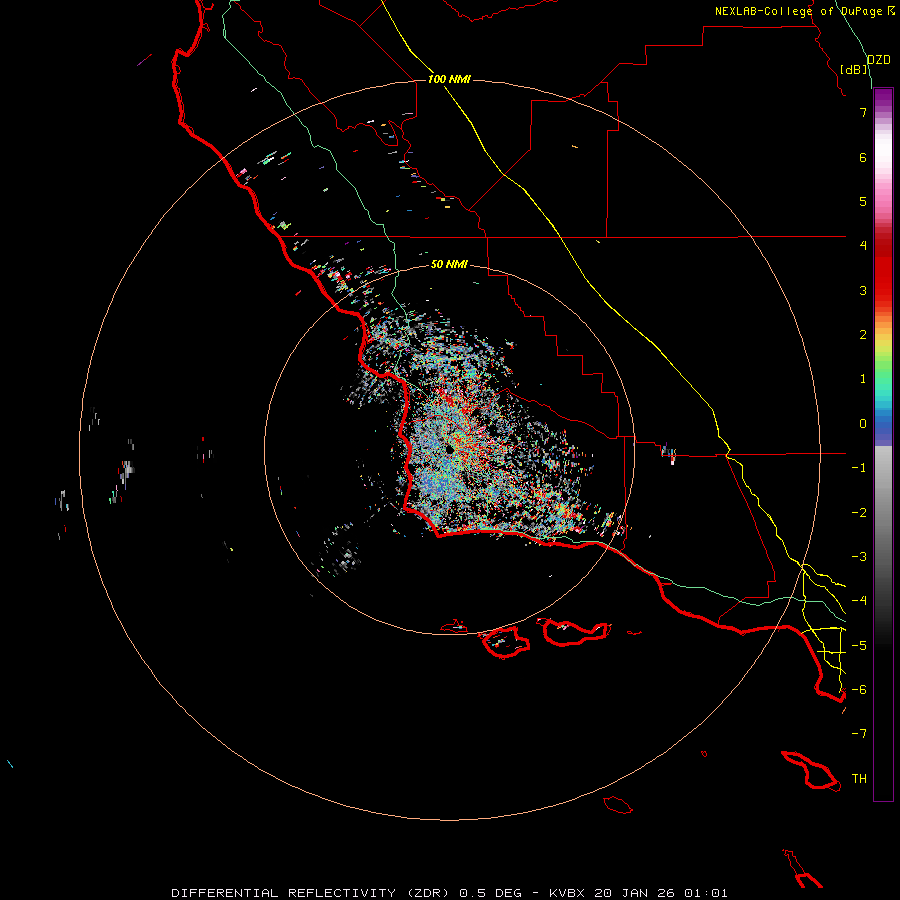This screenshot has height=900, width=900.
Task: Click the DZD legend title
Action: coord(878,60)
